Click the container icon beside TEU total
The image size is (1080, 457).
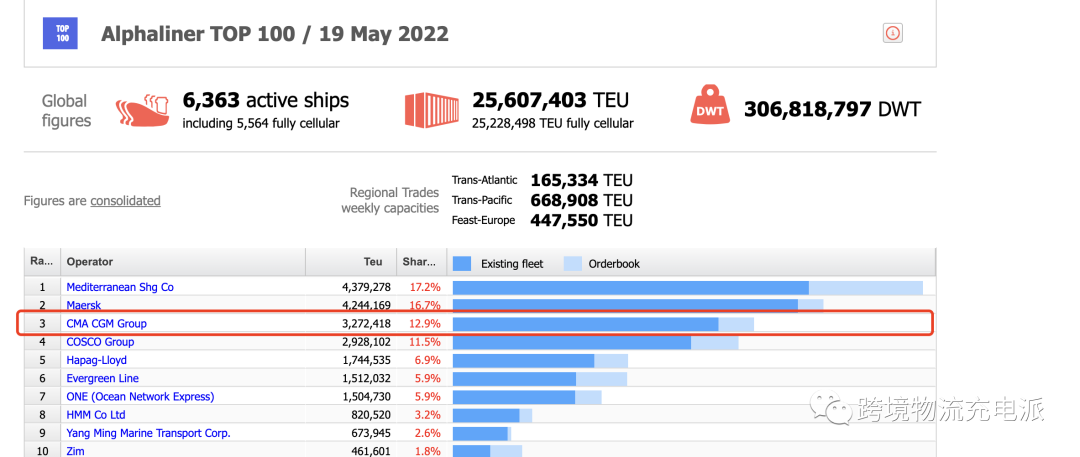(x=430, y=109)
